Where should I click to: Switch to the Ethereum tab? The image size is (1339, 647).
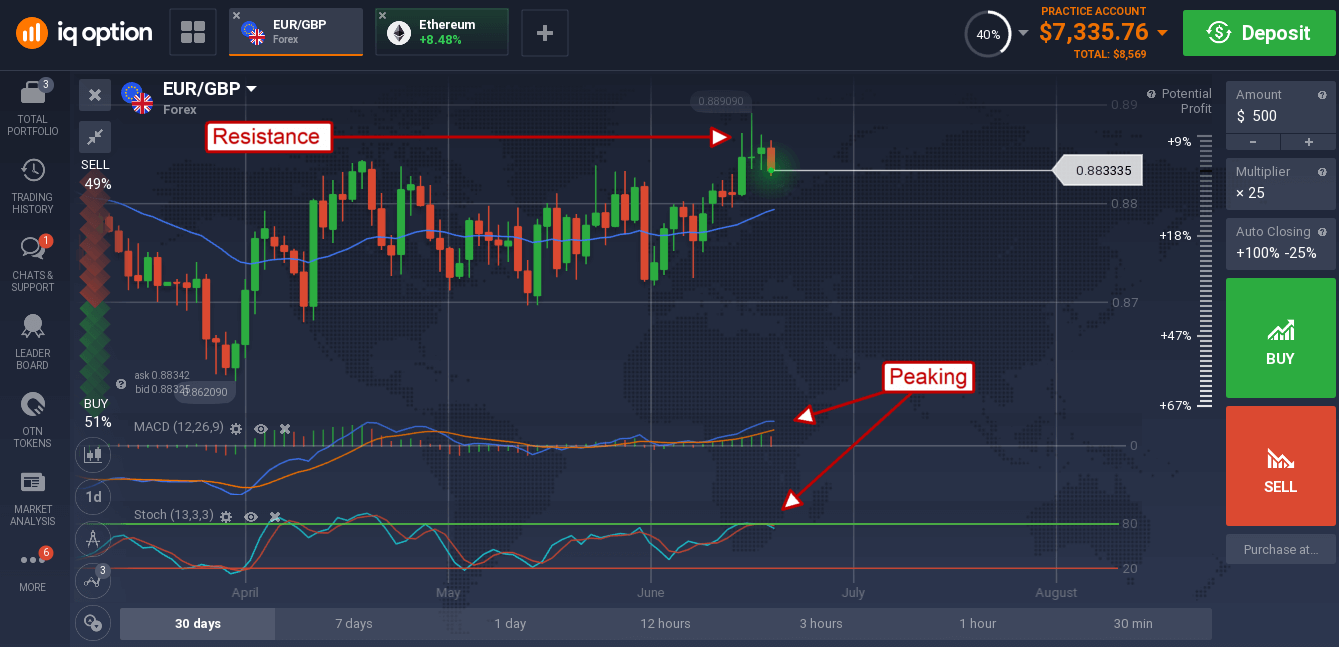point(442,32)
